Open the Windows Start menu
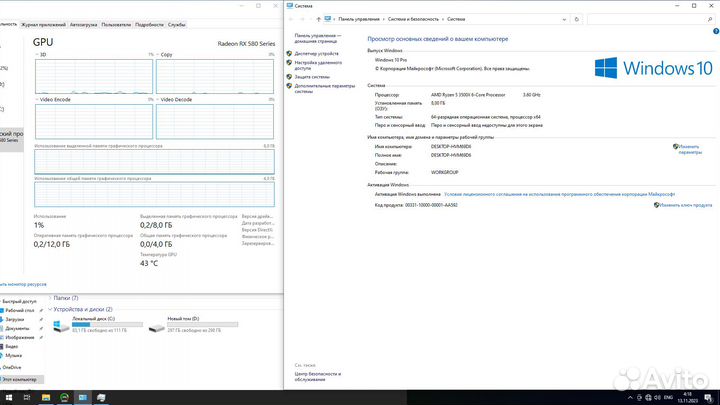720x405 pixels. coord(9,397)
